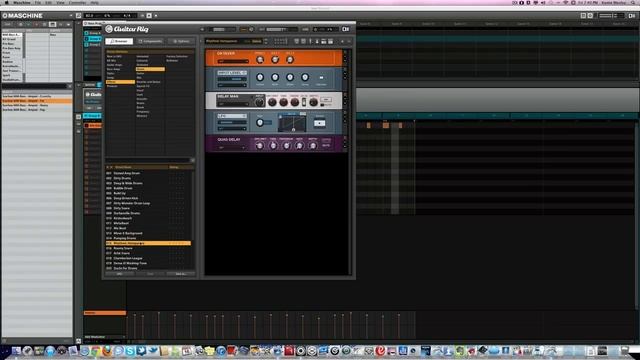Toggle the Mute button on Quad Delay
640x360 pixels.
tap(326, 145)
